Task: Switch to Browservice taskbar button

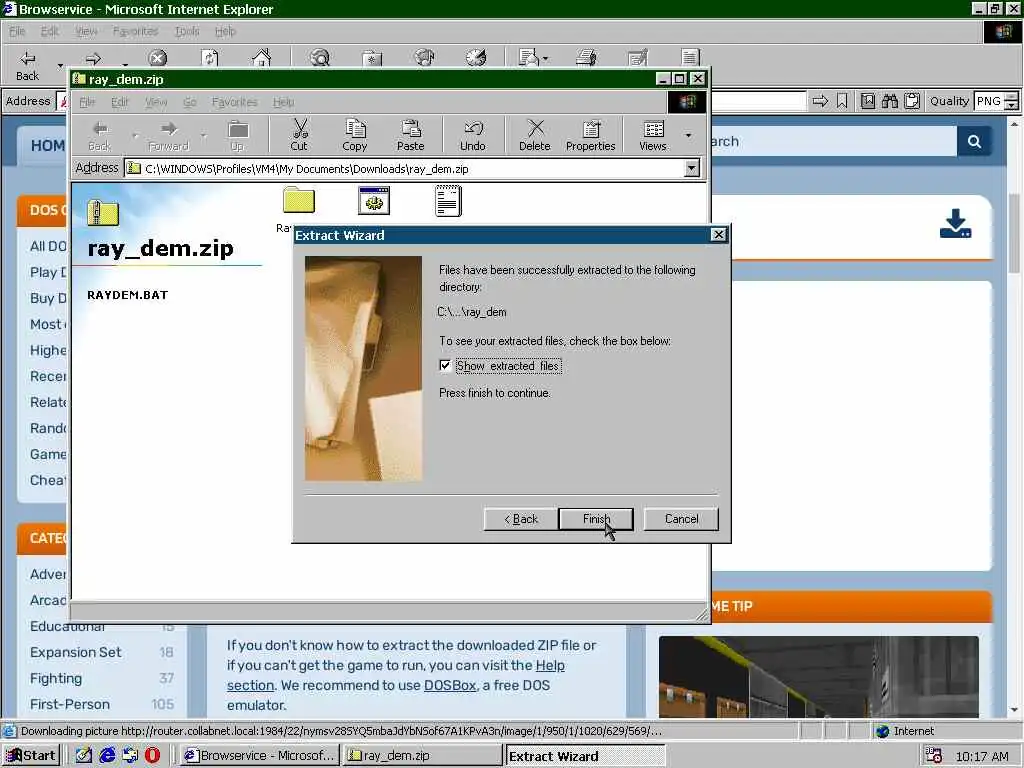Action: (x=260, y=756)
